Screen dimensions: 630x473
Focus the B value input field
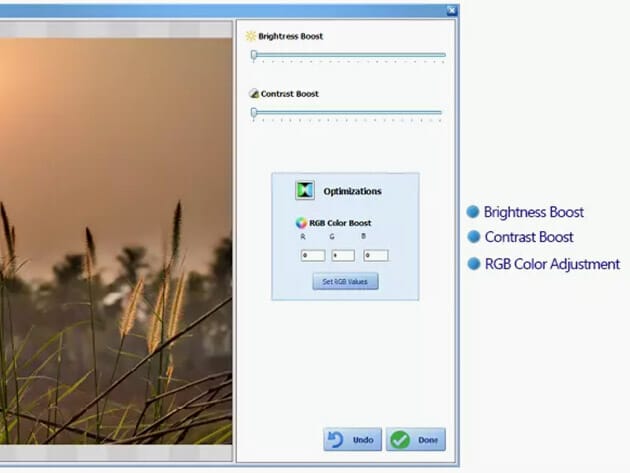pyautogui.click(x=376, y=255)
